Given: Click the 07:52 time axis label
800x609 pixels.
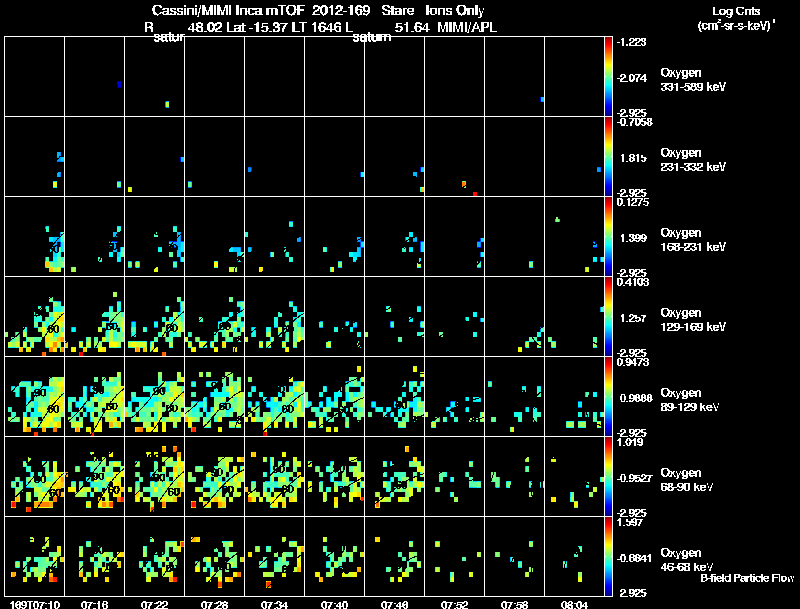Looking at the screenshot, I should tap(454, 605).
